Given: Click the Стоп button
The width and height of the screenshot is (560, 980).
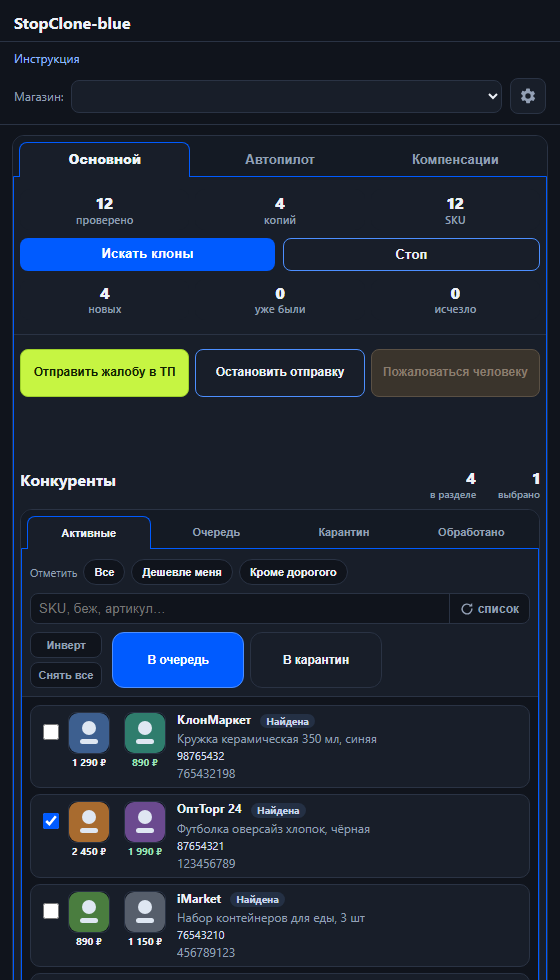Looking at the screenshot, I should [411, 254].
